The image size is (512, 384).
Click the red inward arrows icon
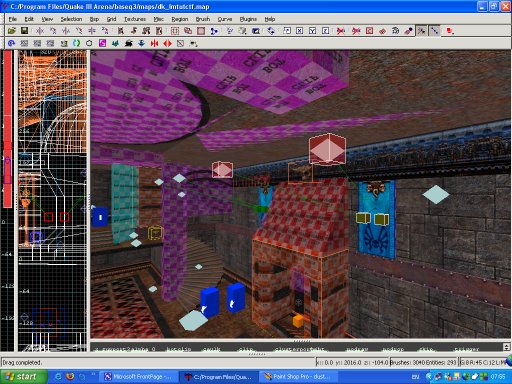click(154, 43)
